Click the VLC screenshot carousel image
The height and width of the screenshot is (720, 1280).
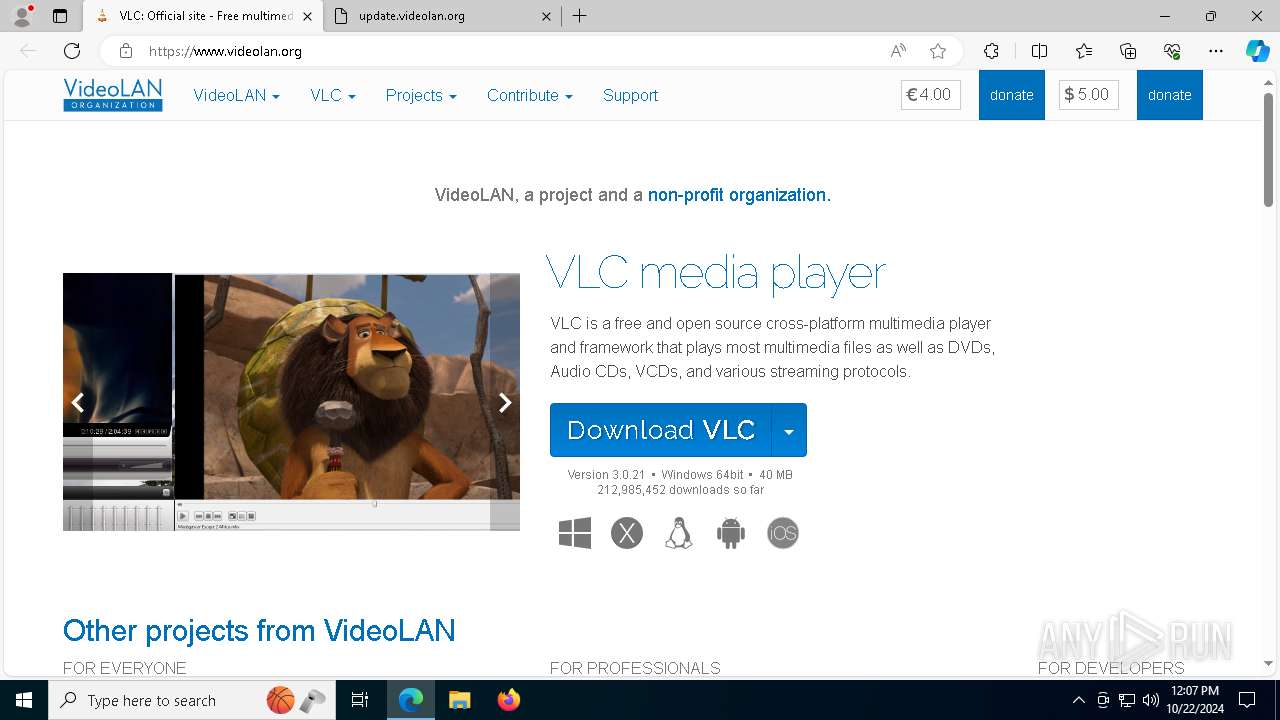291,402
